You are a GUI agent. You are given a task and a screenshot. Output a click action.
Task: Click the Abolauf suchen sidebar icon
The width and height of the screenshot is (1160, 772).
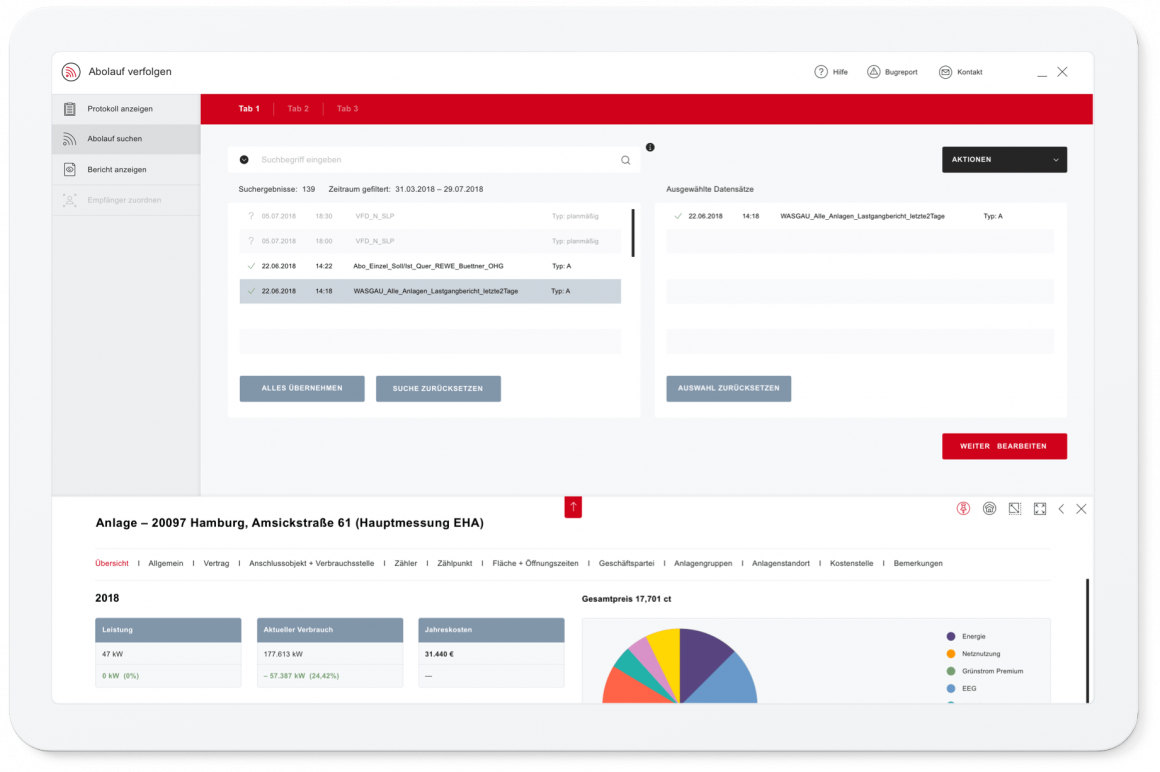point(70,139)
